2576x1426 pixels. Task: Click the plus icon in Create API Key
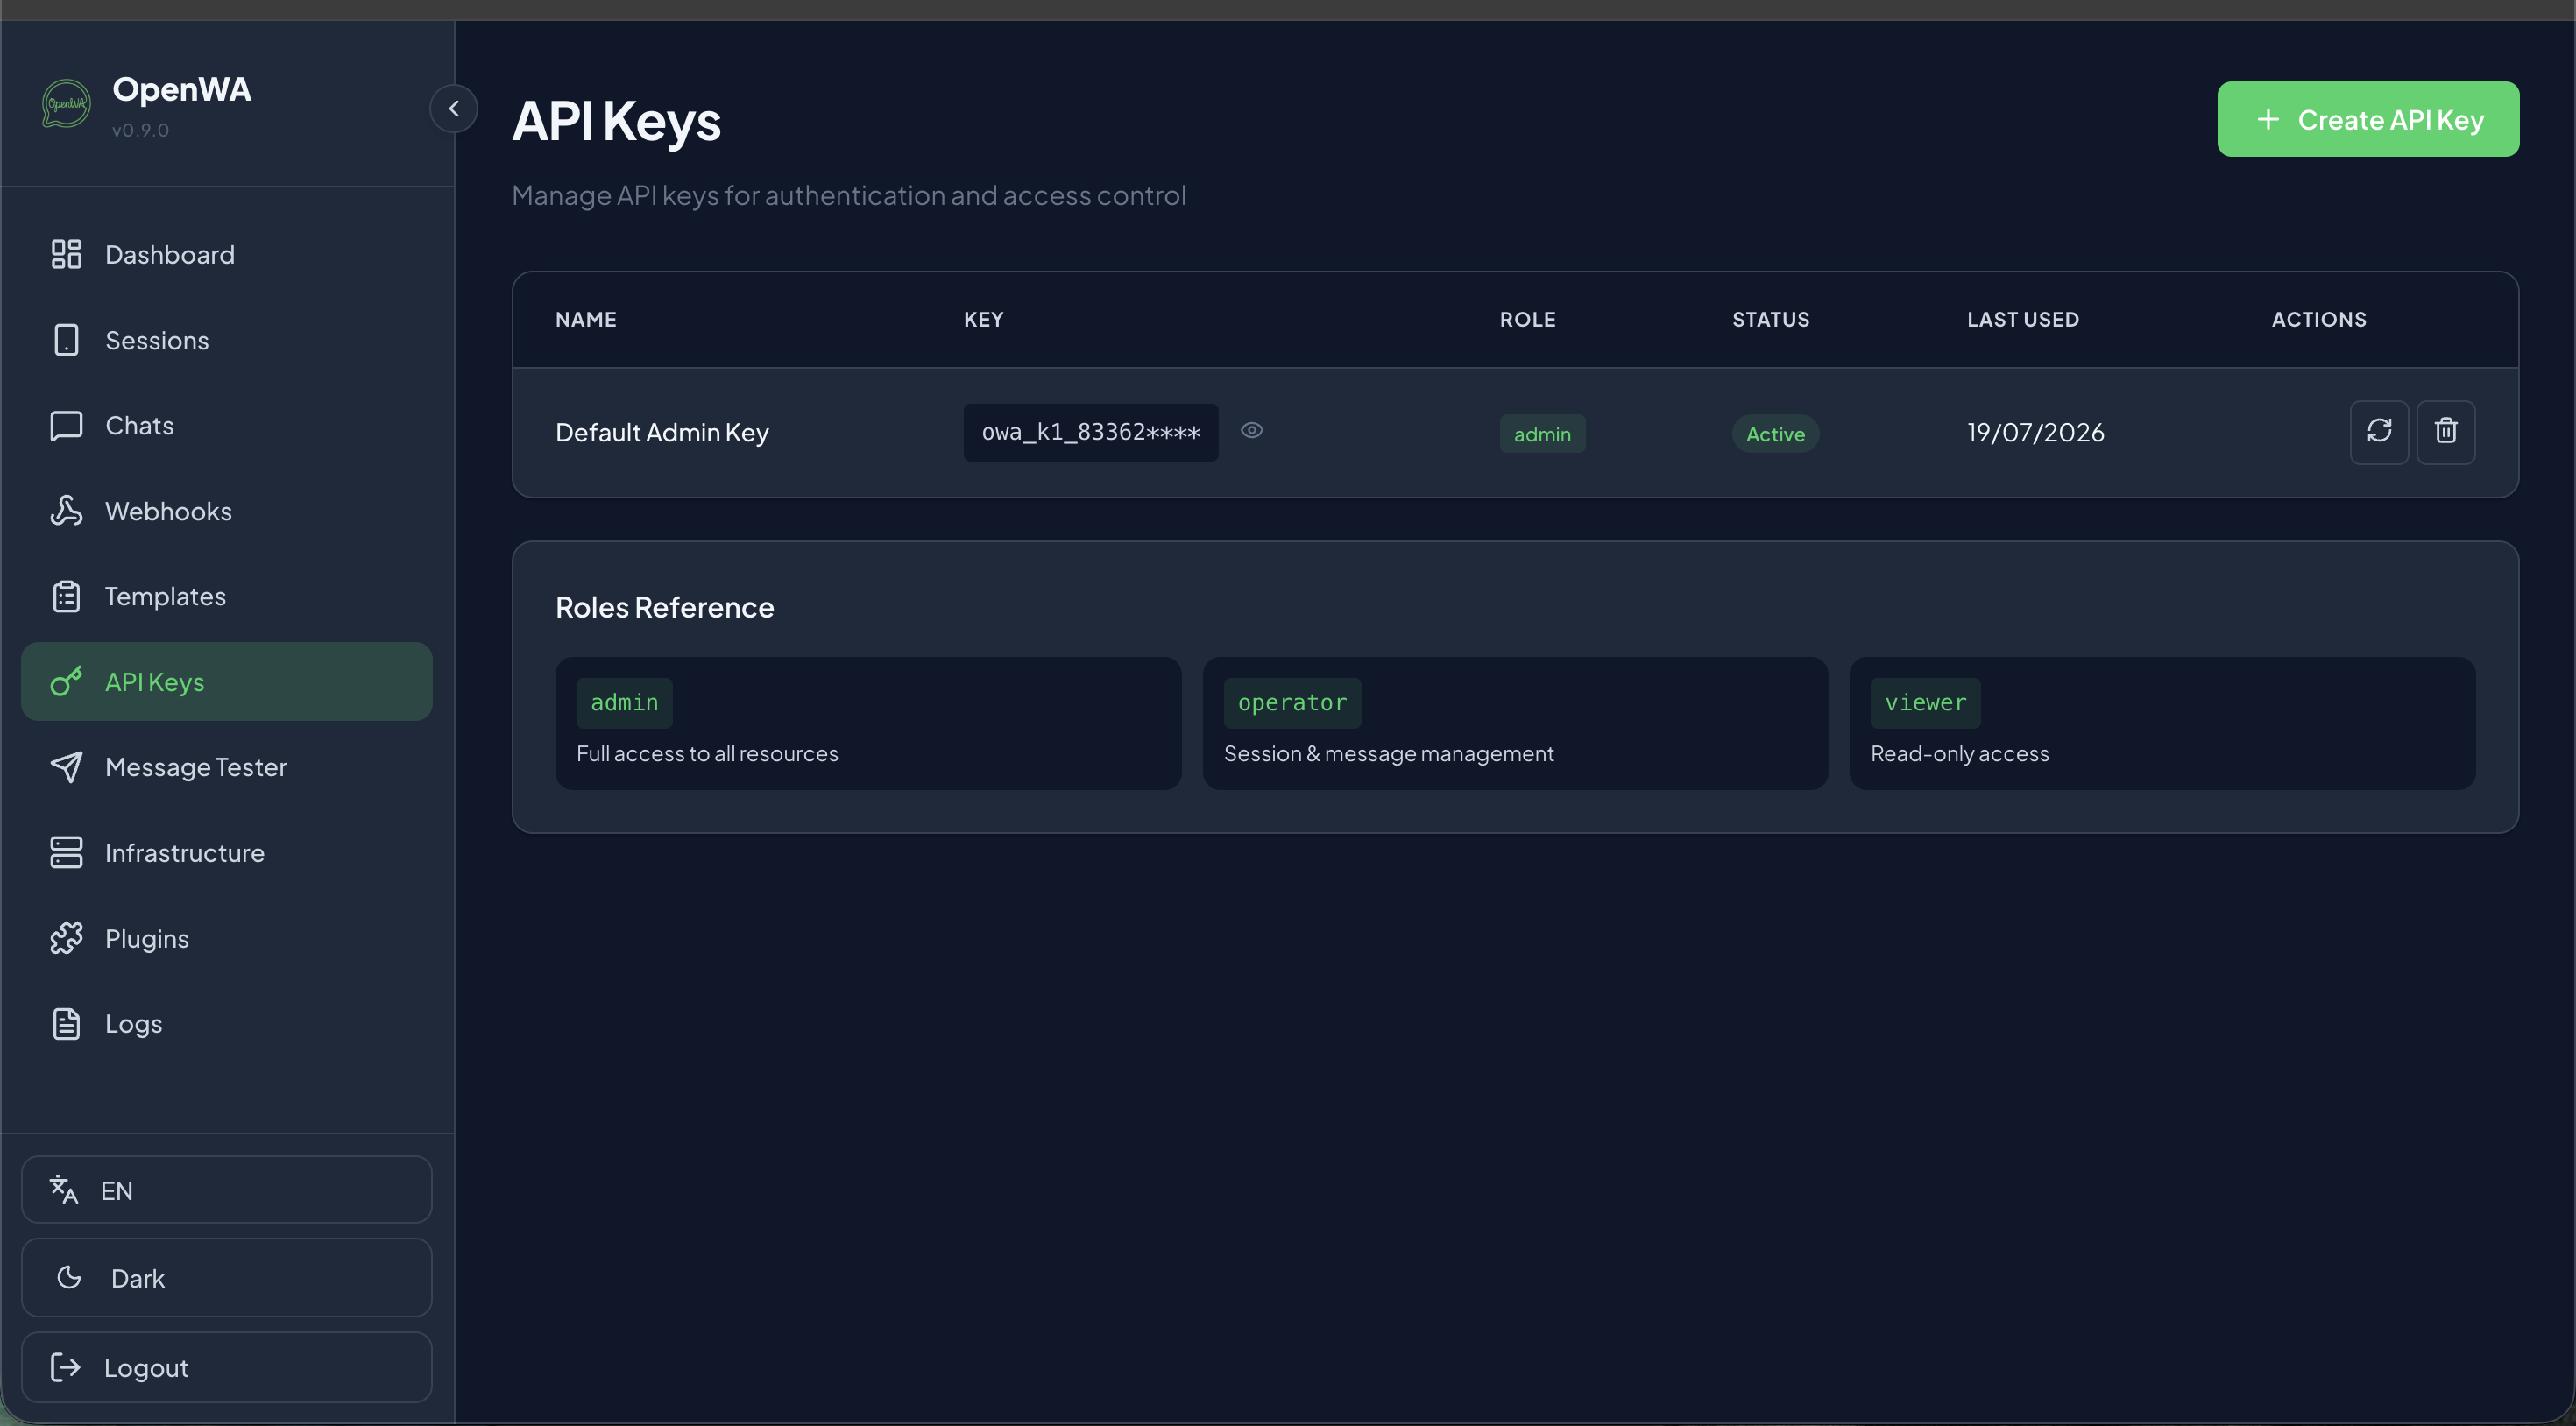2268,119
